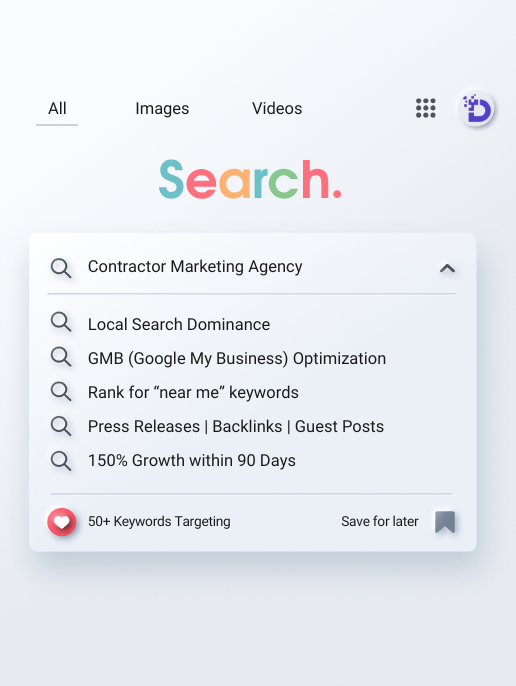Click the purple D profile avatar
Viewport: 516px width, 686px height.
[x=476, y=108]
